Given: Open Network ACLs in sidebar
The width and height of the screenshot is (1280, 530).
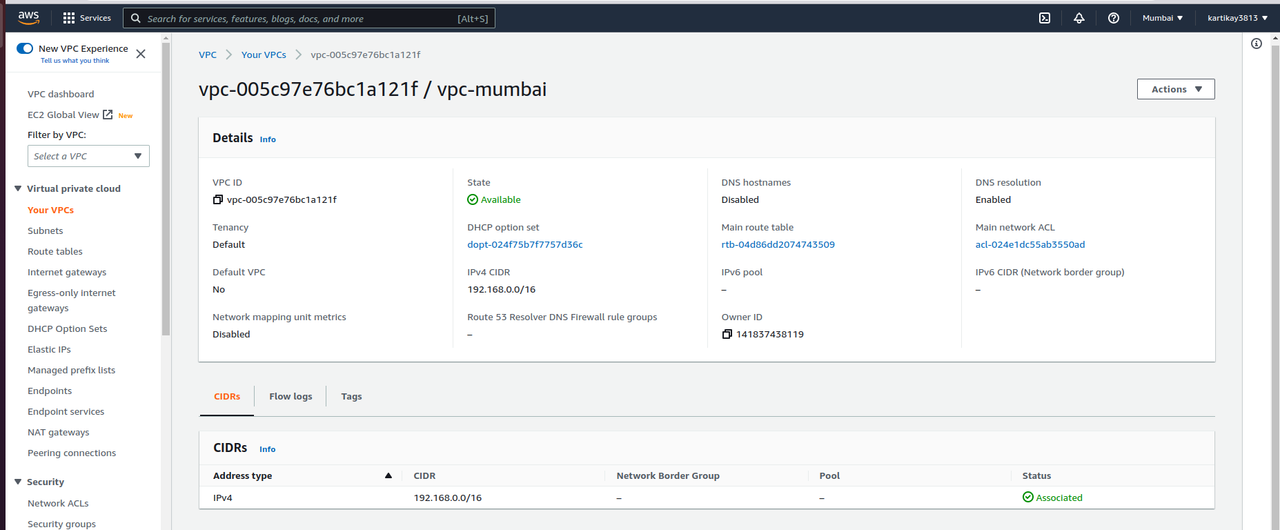Looking at the screenshot, I should (58, 503).
